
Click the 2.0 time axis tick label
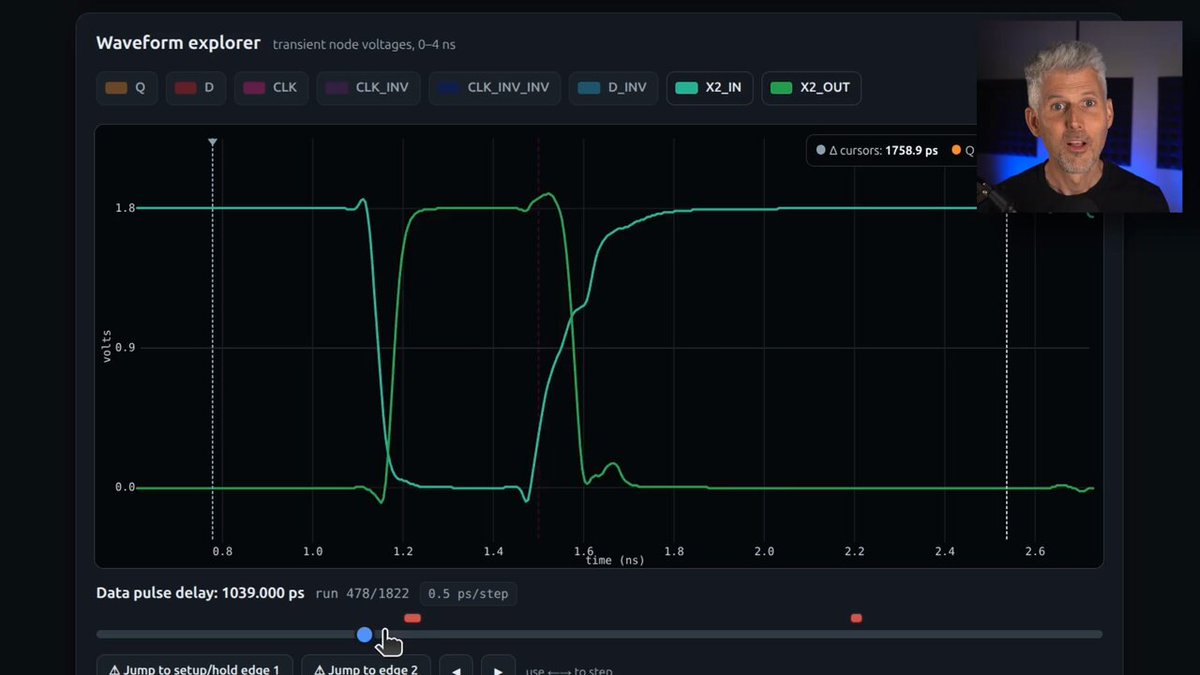(x=764, y=551)
